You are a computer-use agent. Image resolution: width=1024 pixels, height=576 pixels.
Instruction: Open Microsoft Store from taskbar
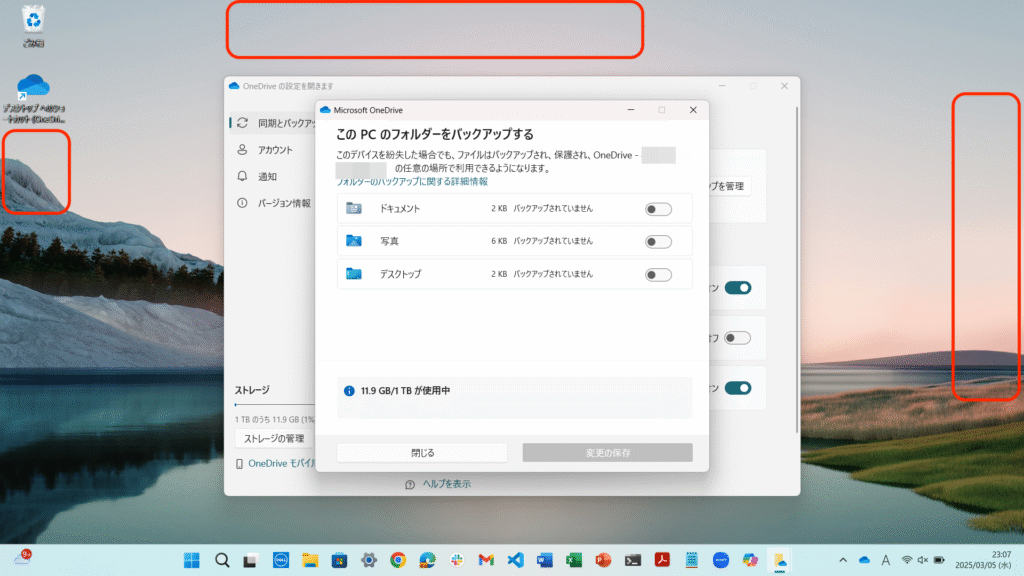tap(339, 560)
